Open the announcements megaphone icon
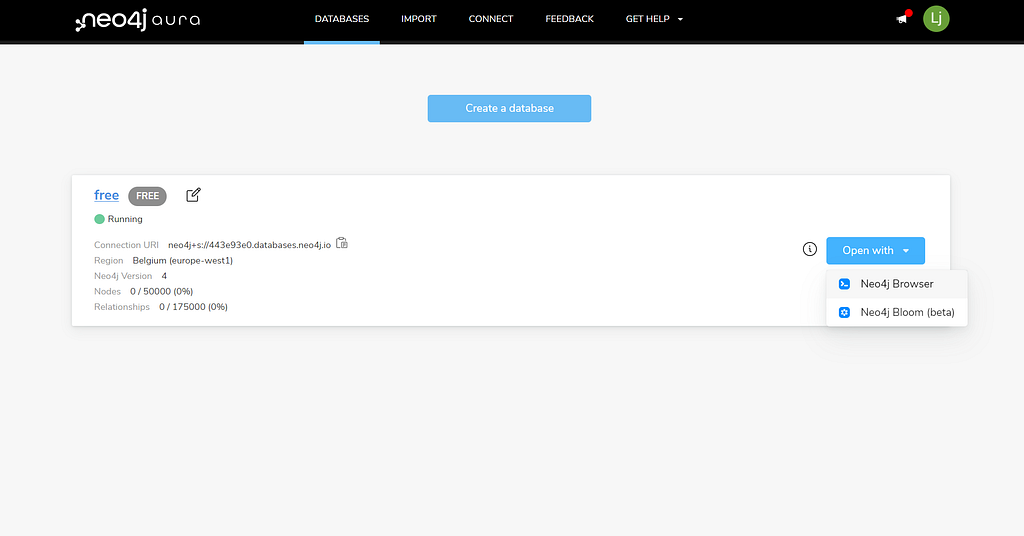This screenshot has width=1024, height=536. (x=902, y=19)
